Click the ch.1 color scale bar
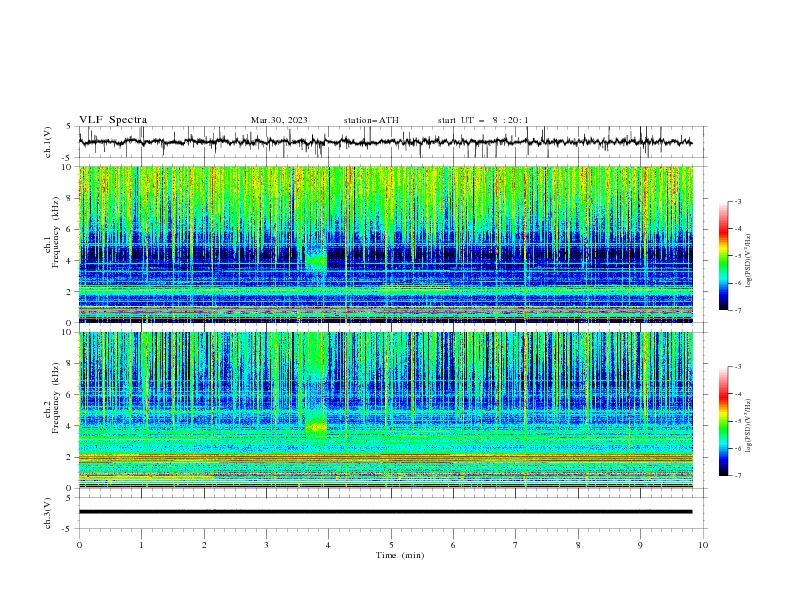 (x=723, y=256)
